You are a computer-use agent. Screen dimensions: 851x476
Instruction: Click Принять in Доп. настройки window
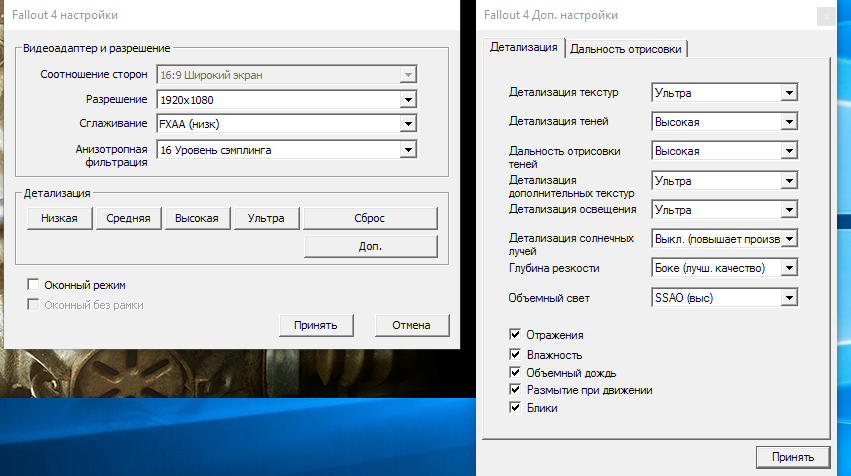pyautogui.click(x=793, y=457)
